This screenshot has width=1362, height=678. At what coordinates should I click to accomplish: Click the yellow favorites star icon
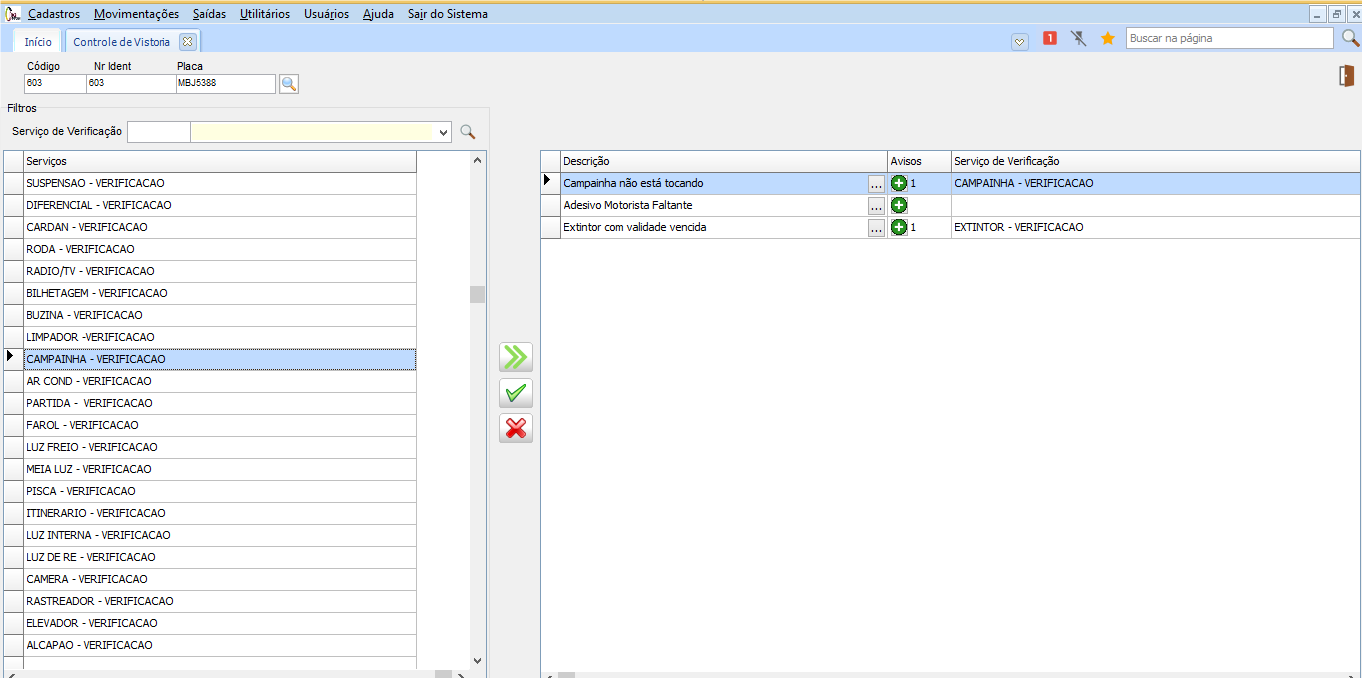coord(1108,39)
